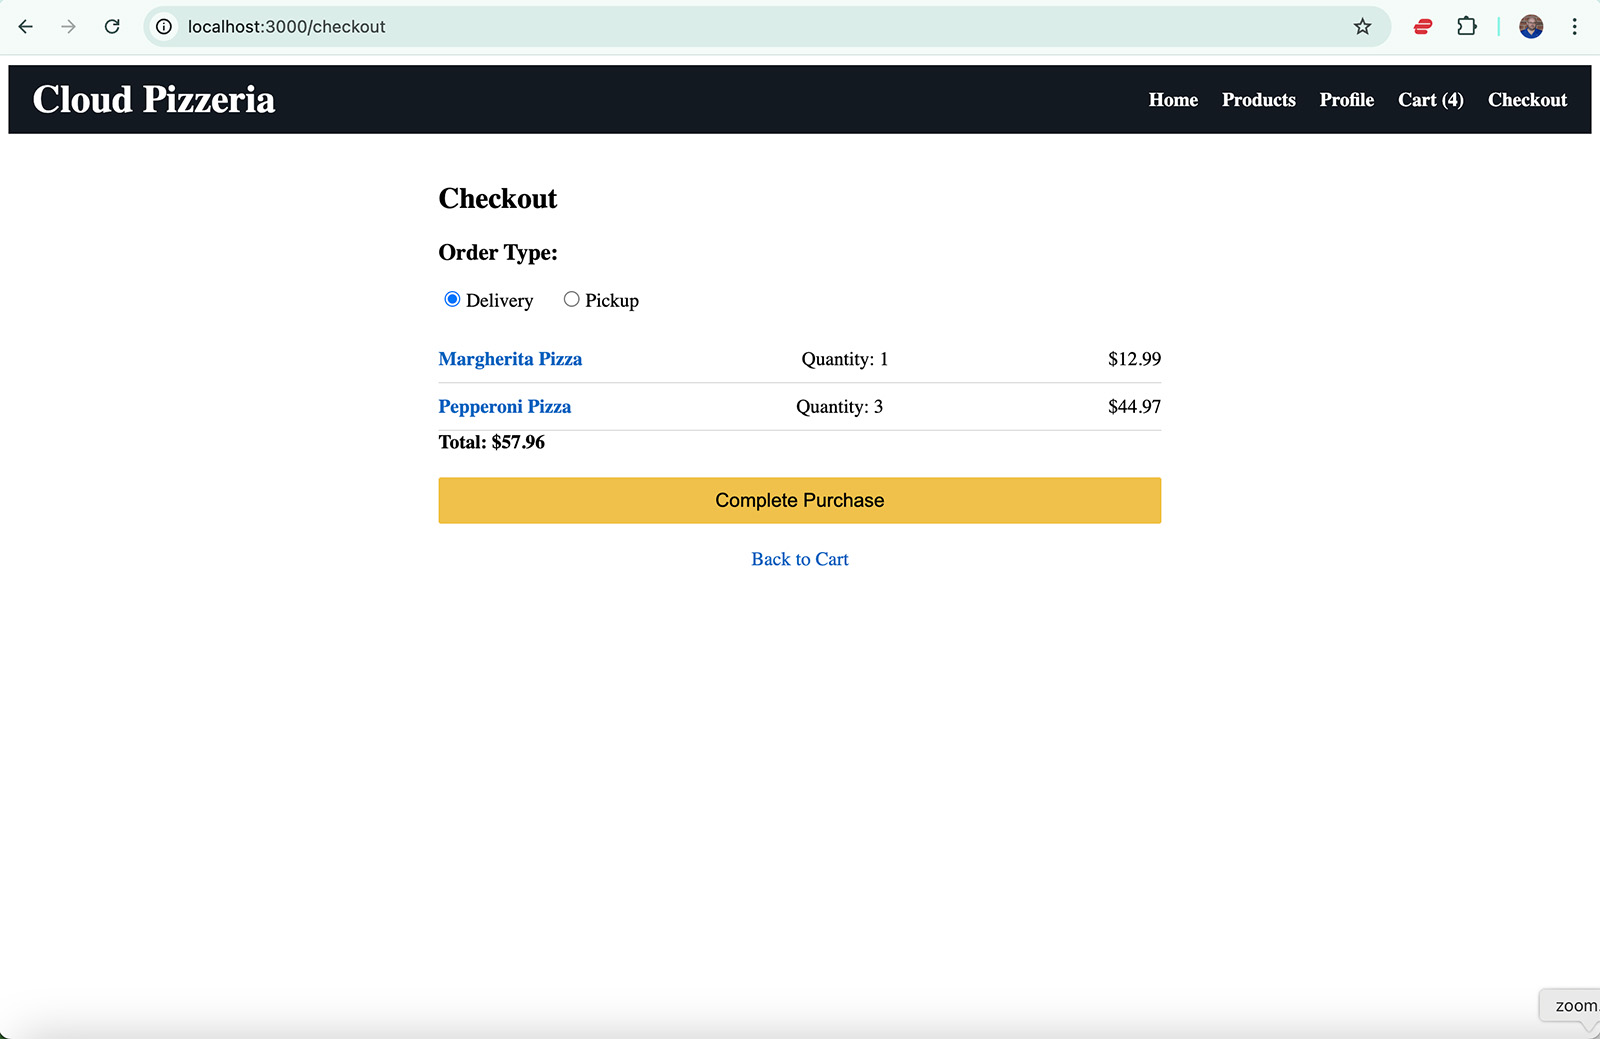Open the Pepperoni Pizza product link
This screenshot has width=1600, height=1039.
(504, 406)
